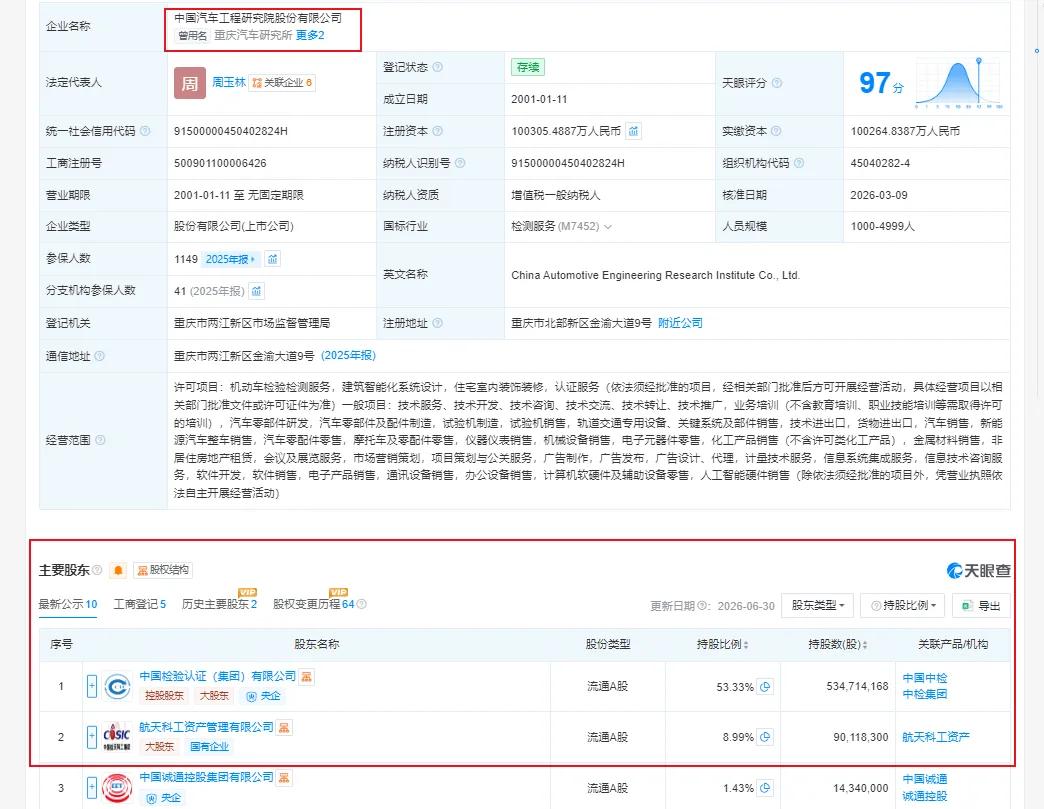
Task: Click equity structure icon after 中国诚通控股集团有限公司
Action: coord(284,778)
